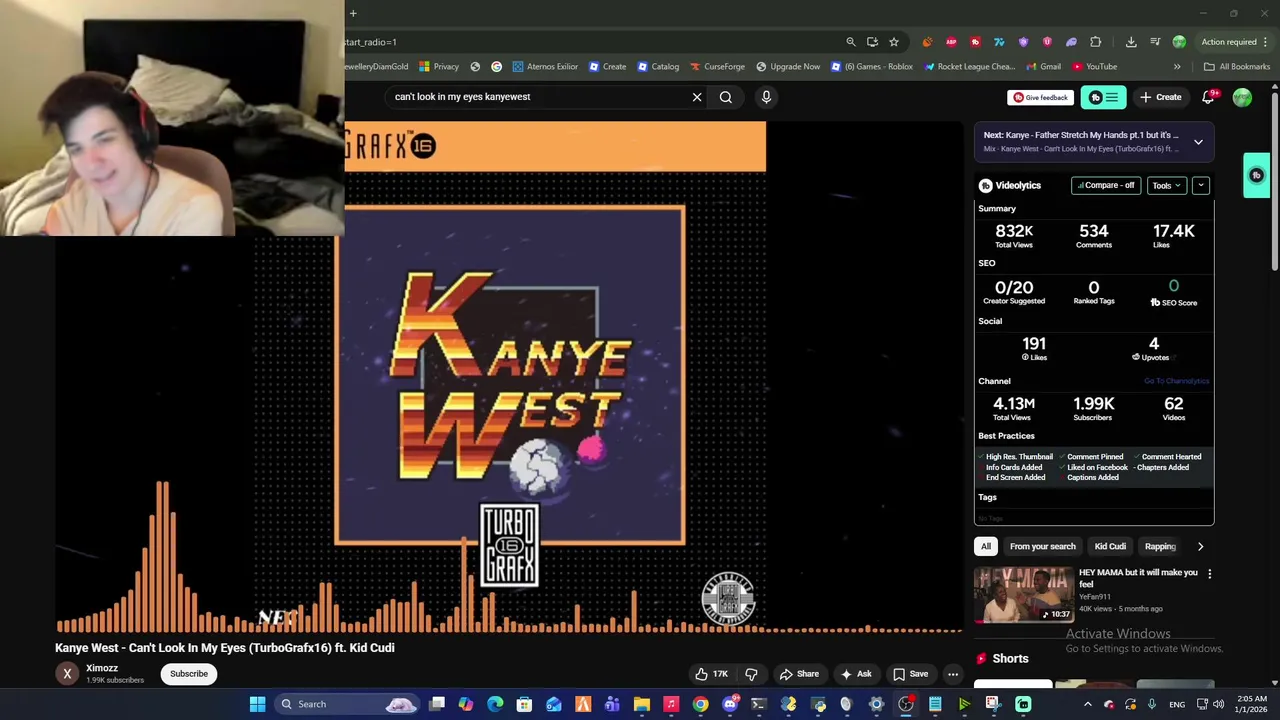Open the YouTube bookmark
The width and height of the screenshot is (1280, 720).
[1095, 67]
